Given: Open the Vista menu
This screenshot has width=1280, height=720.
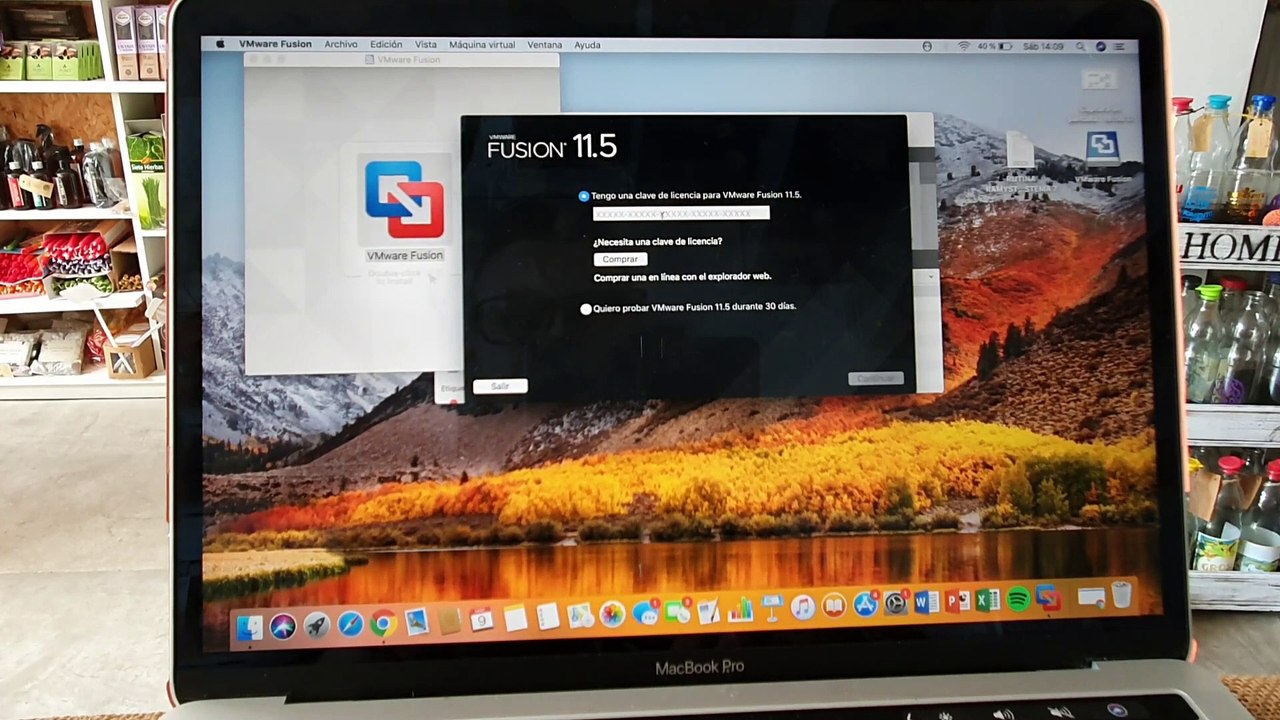Looking at the screenshot, I should coord(426,45).
